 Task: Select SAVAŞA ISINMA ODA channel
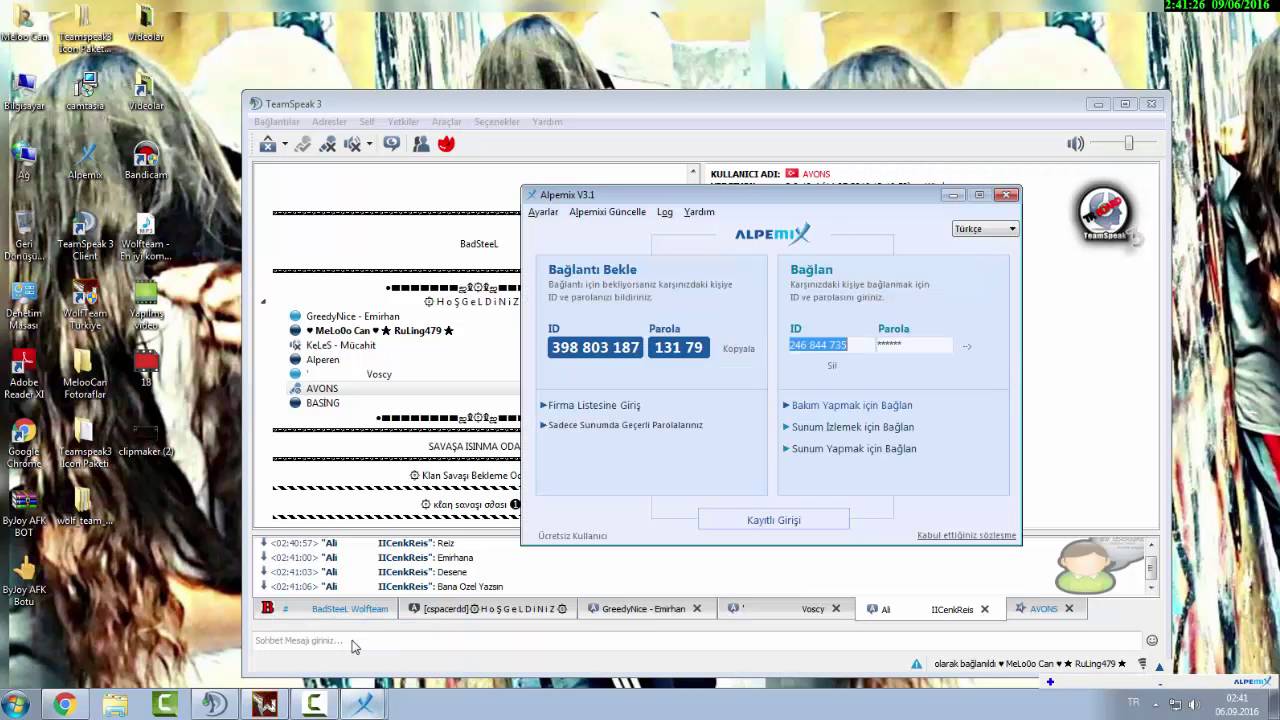(x=474, y=446)
